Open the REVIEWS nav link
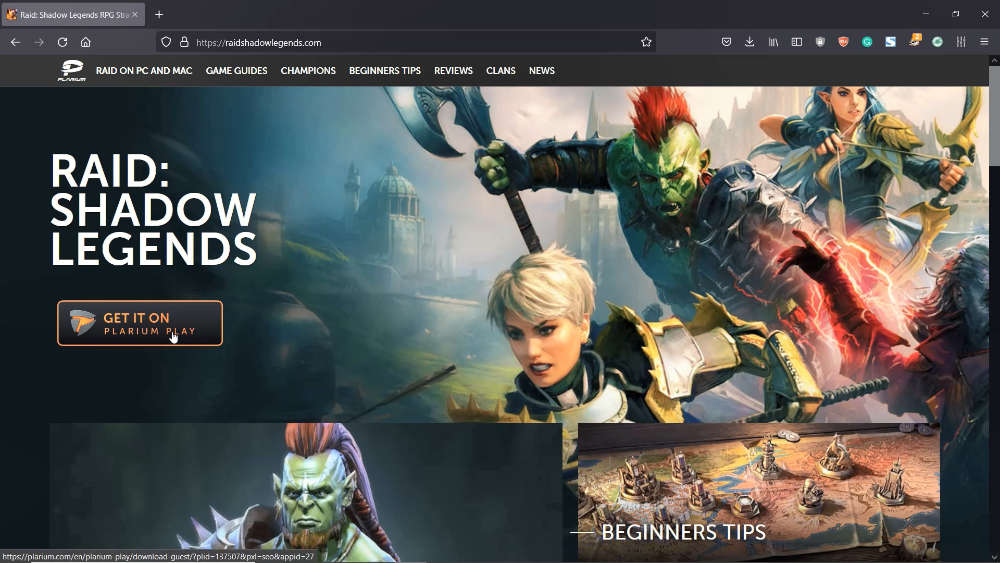Image resolution: width=1000 pixels, height=563 pixels. pos(453,71)
